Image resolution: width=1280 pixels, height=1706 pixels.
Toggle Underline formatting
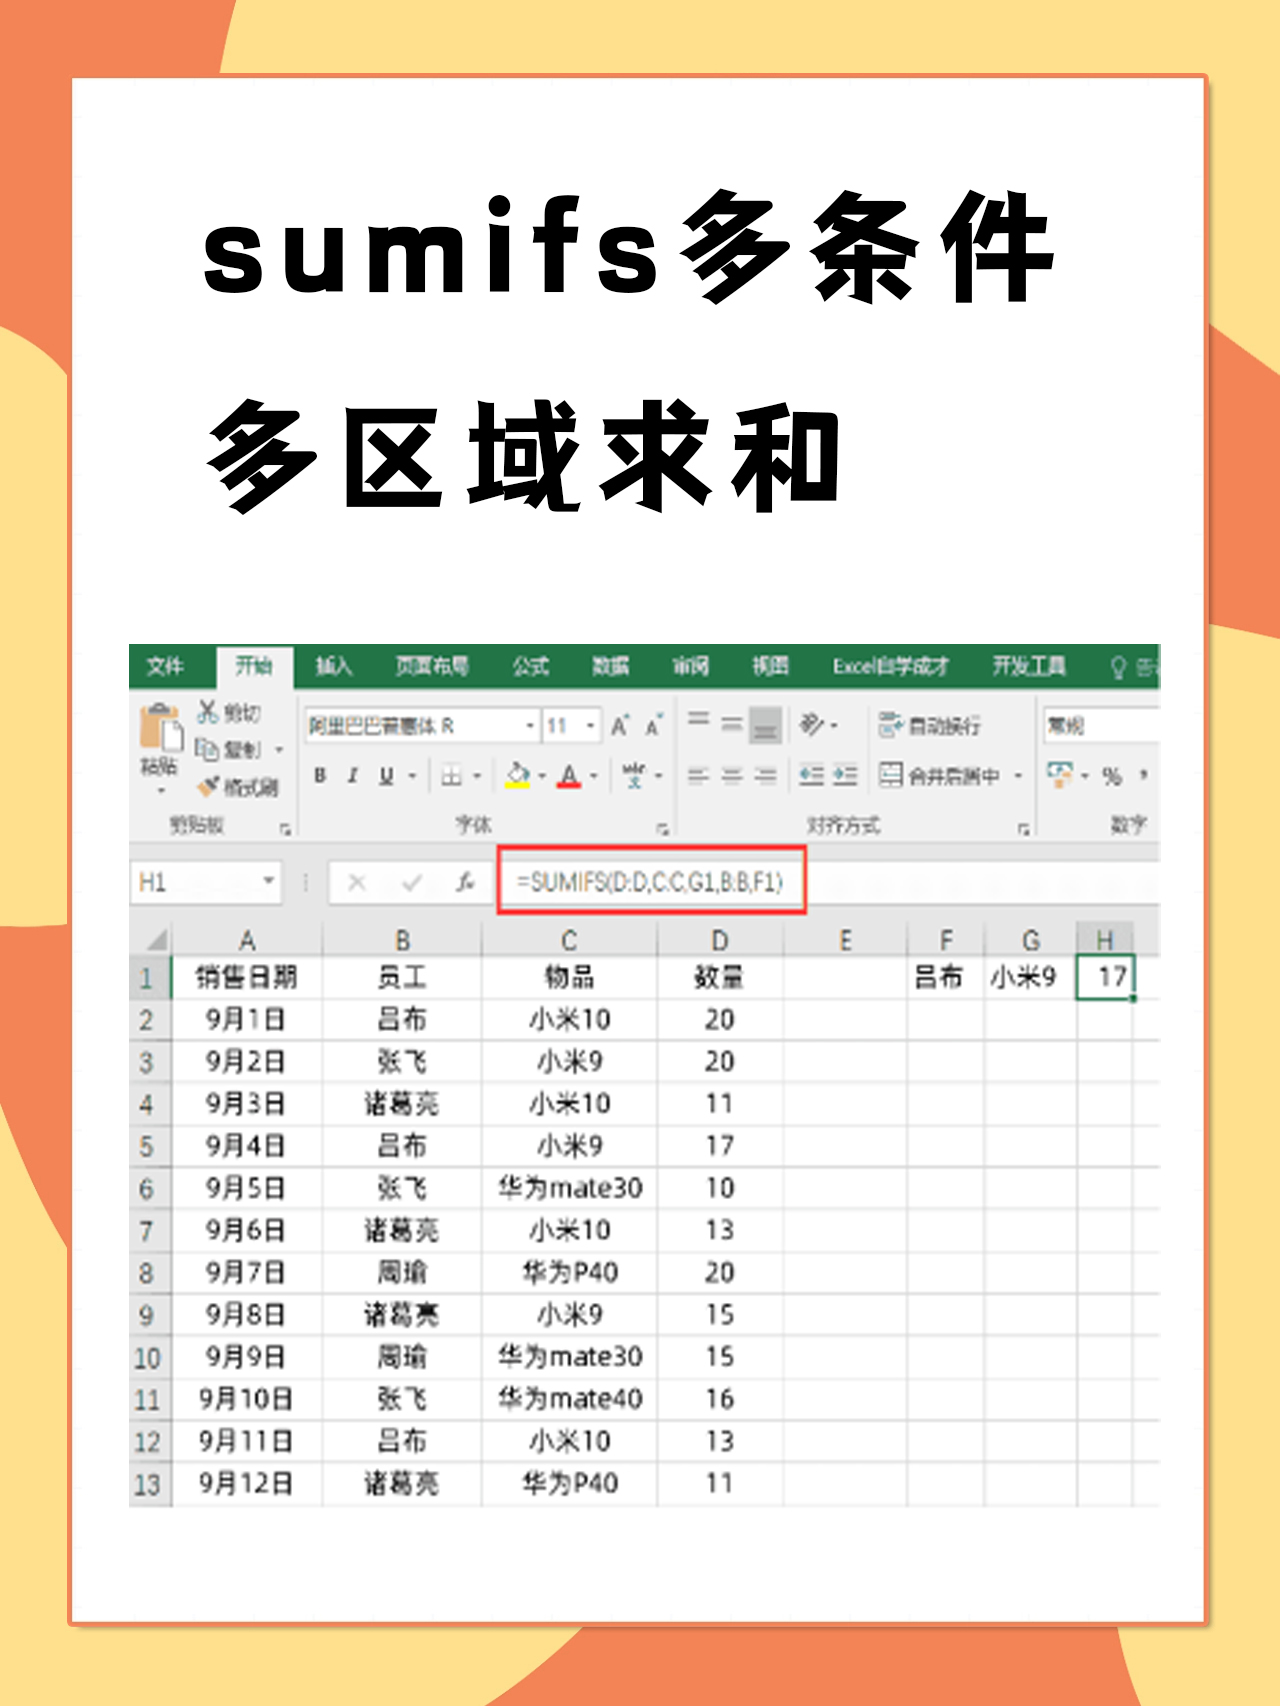click(x=386, y=776)
